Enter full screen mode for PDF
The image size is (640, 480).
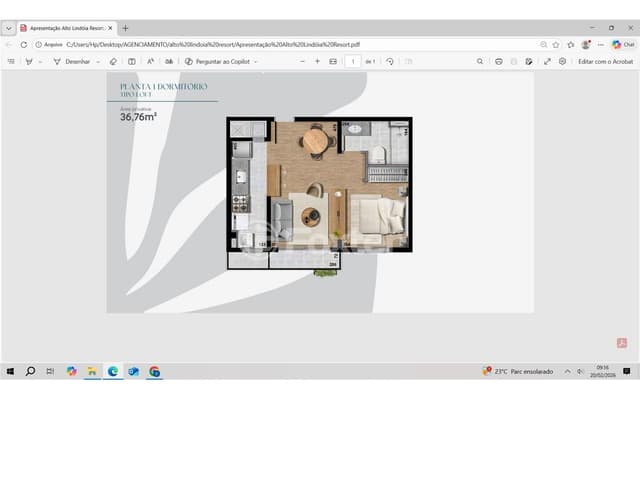(548, 61)
